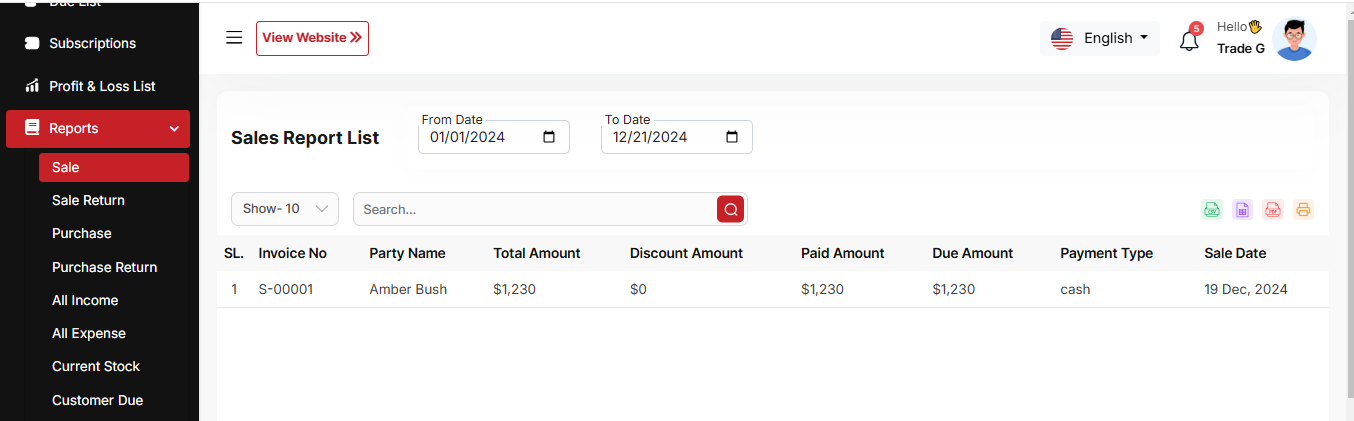Image resolution: width=1354 pixels, height=421 pixels.
Task: Open Subscriptions in the sidebar
Action: tap(92, 43)
